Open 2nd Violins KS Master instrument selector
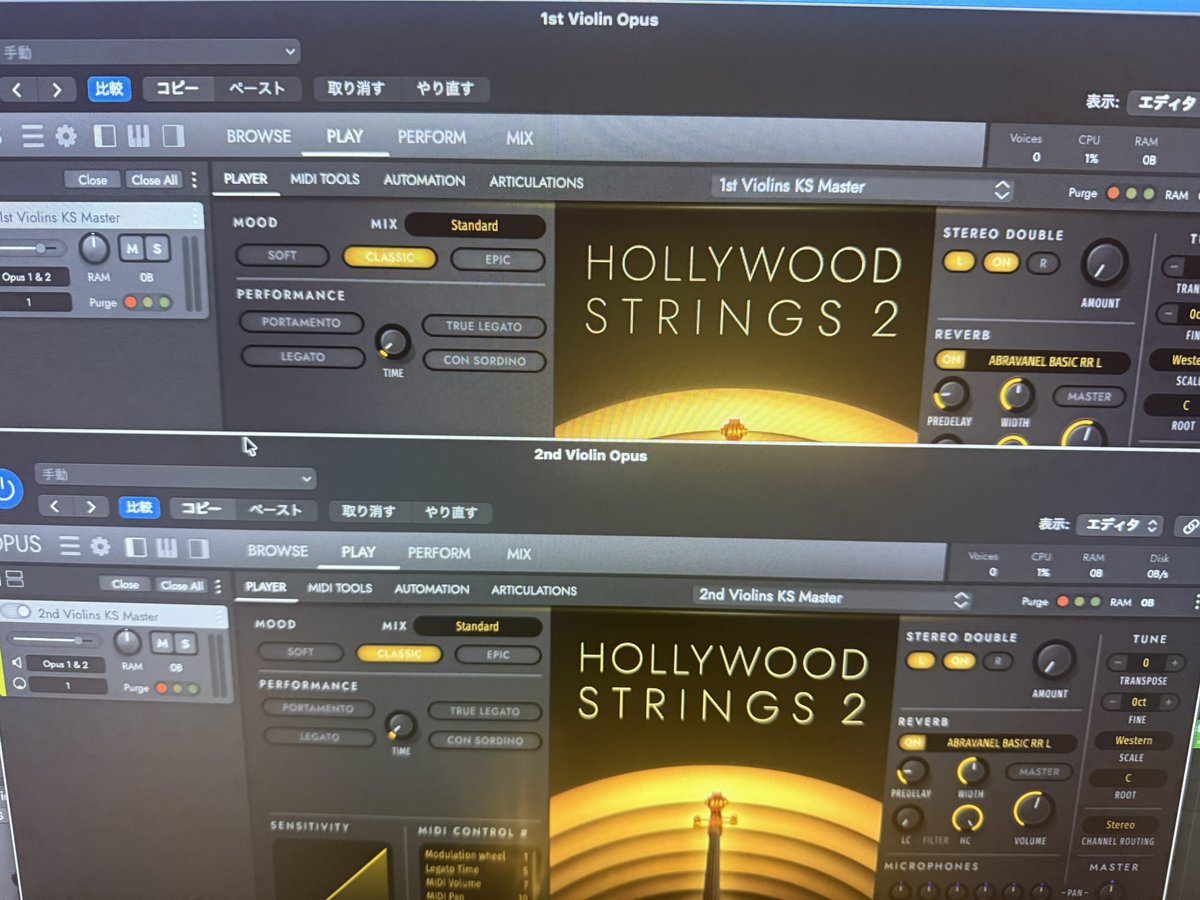The image size is (1200, 900). (x=833, y=597)
